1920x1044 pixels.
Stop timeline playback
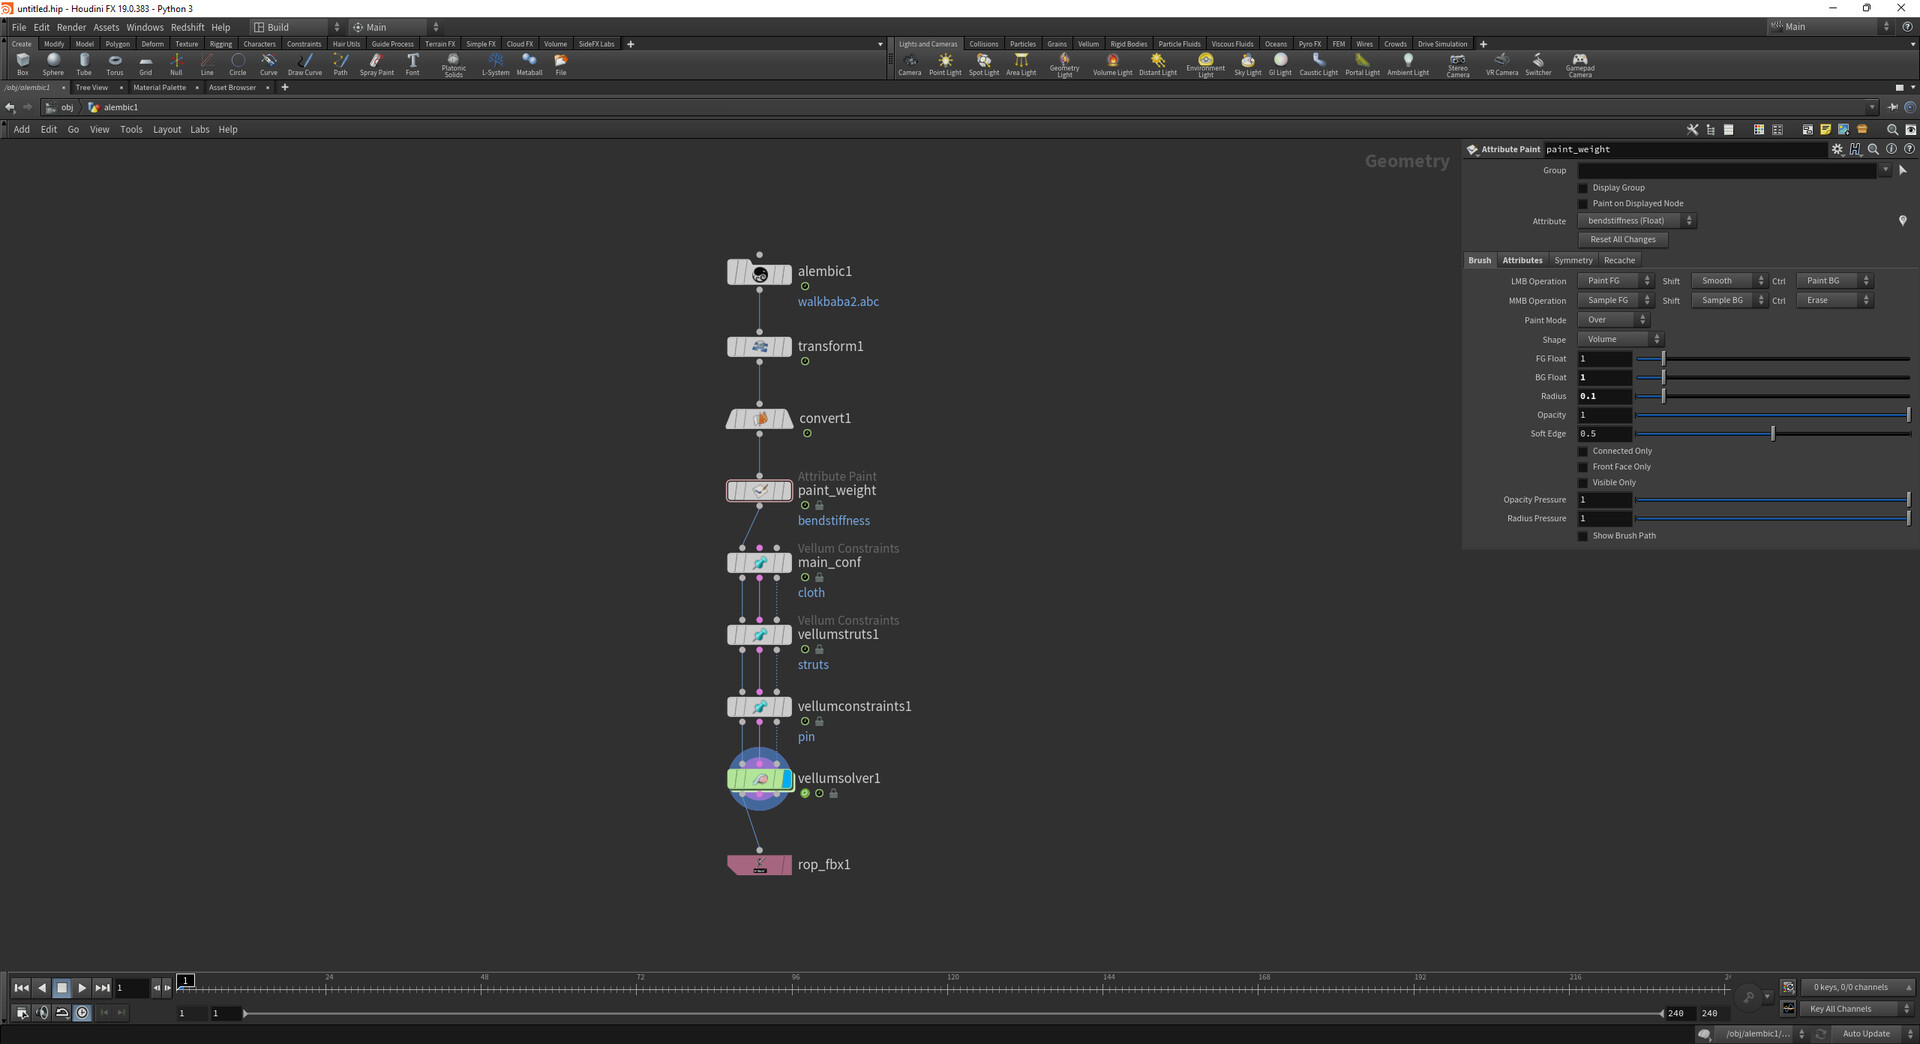tap(62, 988)
